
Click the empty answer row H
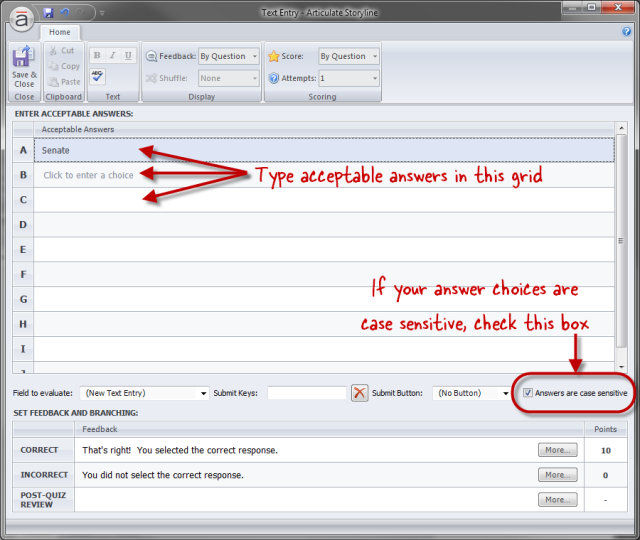tap(324, 324)
